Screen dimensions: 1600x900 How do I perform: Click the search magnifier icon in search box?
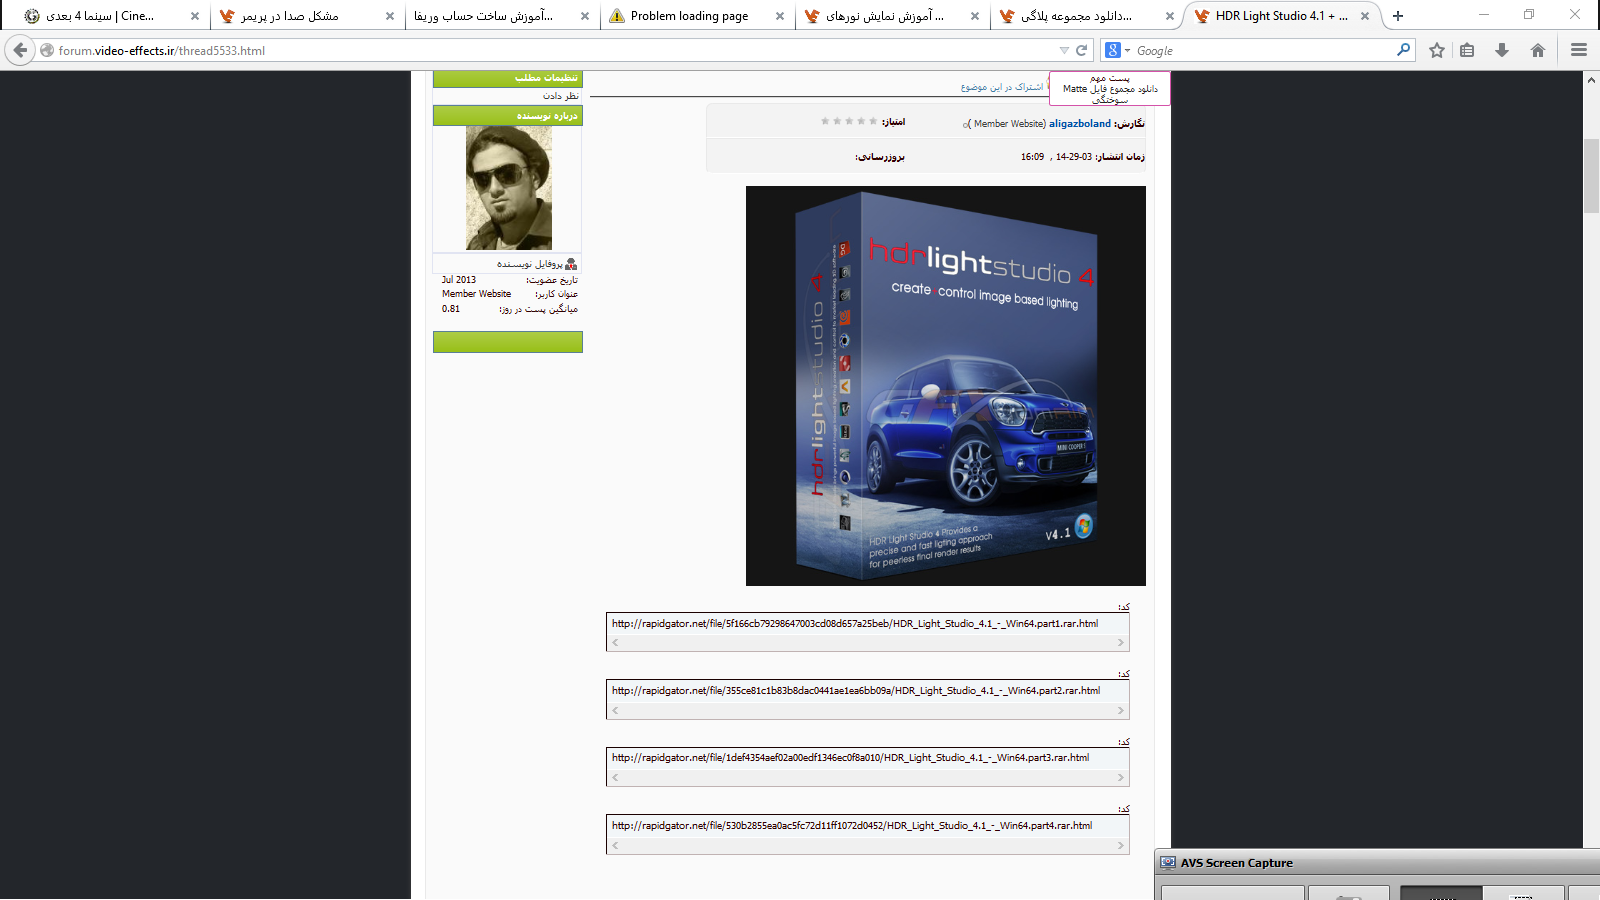coord(1403,50)
